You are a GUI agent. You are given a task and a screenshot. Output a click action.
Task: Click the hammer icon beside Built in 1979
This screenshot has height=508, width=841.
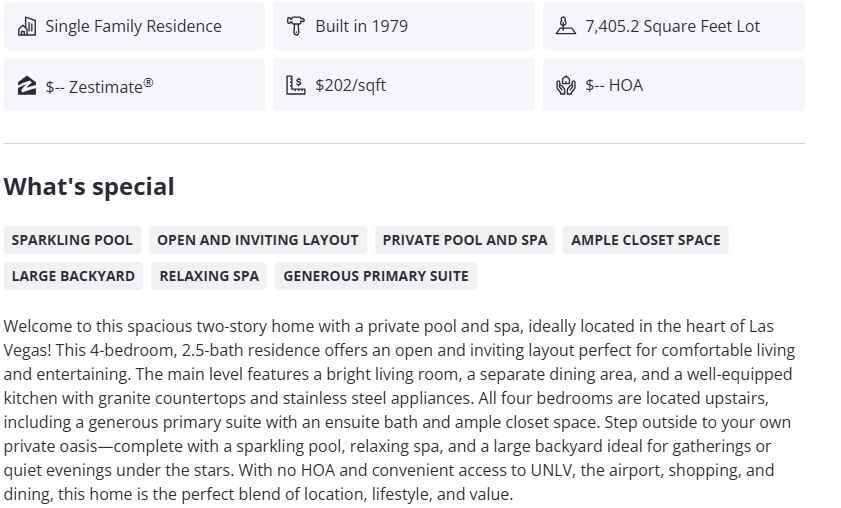[x=295, y=26]
